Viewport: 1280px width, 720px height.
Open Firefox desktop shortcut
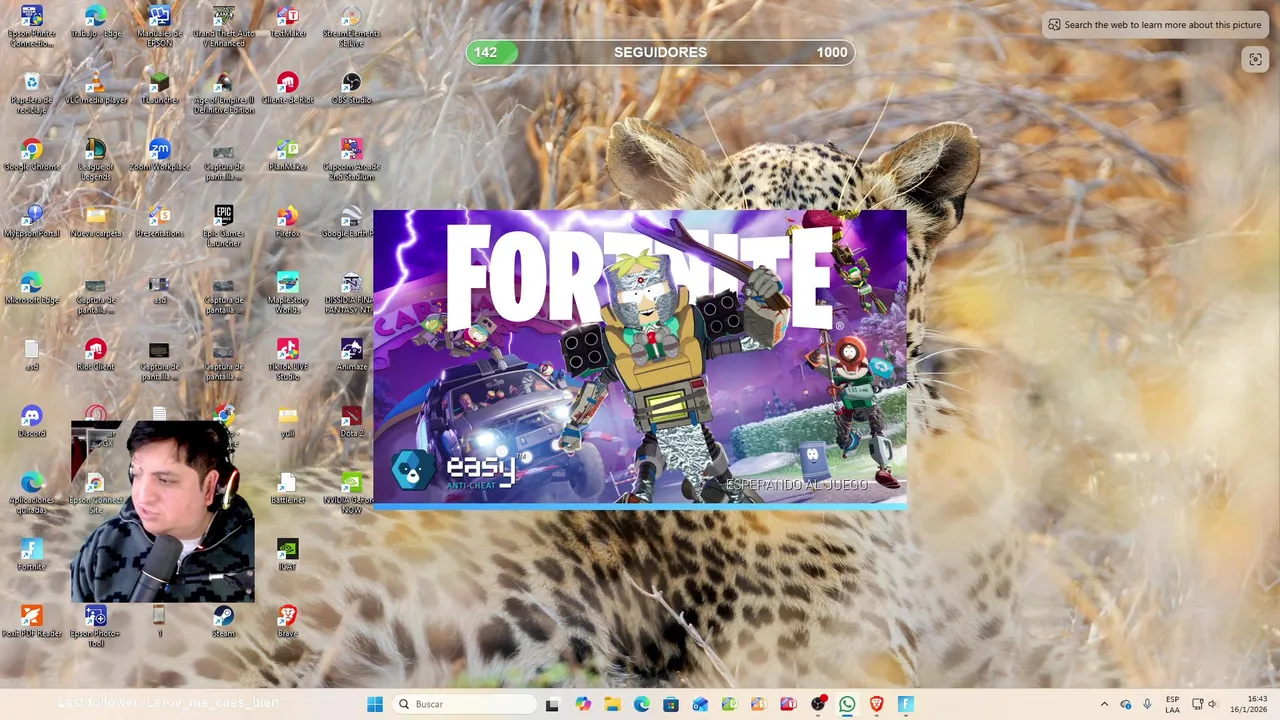click(x=288, y=222)
